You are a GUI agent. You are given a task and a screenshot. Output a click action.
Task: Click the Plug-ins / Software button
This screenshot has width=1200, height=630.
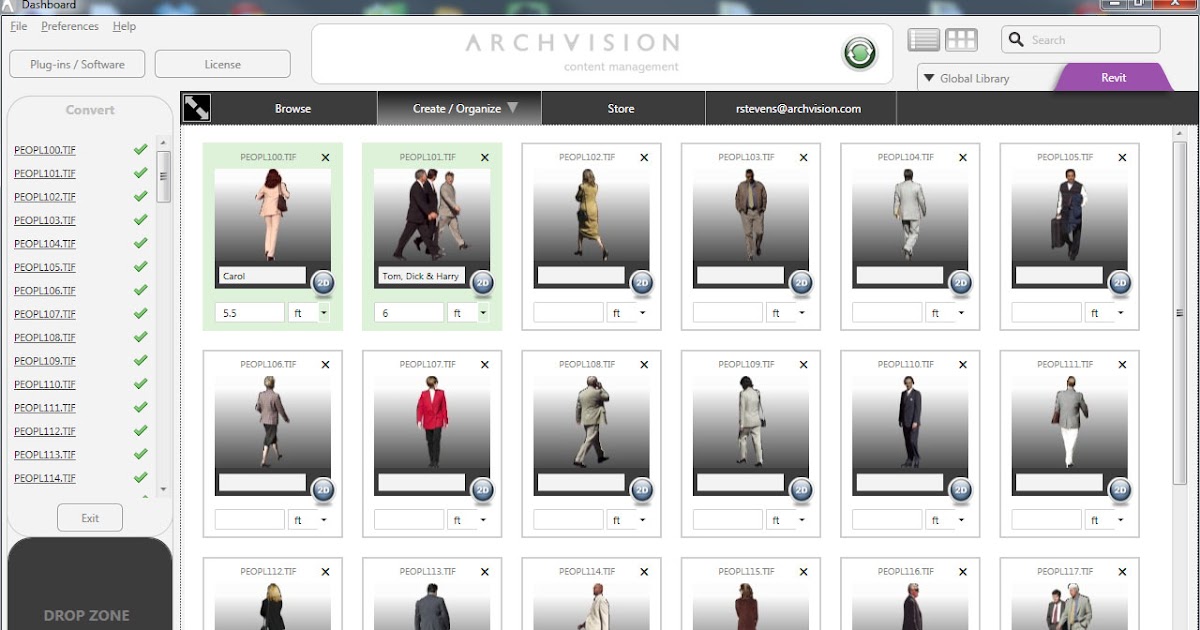tap(77, 64)
